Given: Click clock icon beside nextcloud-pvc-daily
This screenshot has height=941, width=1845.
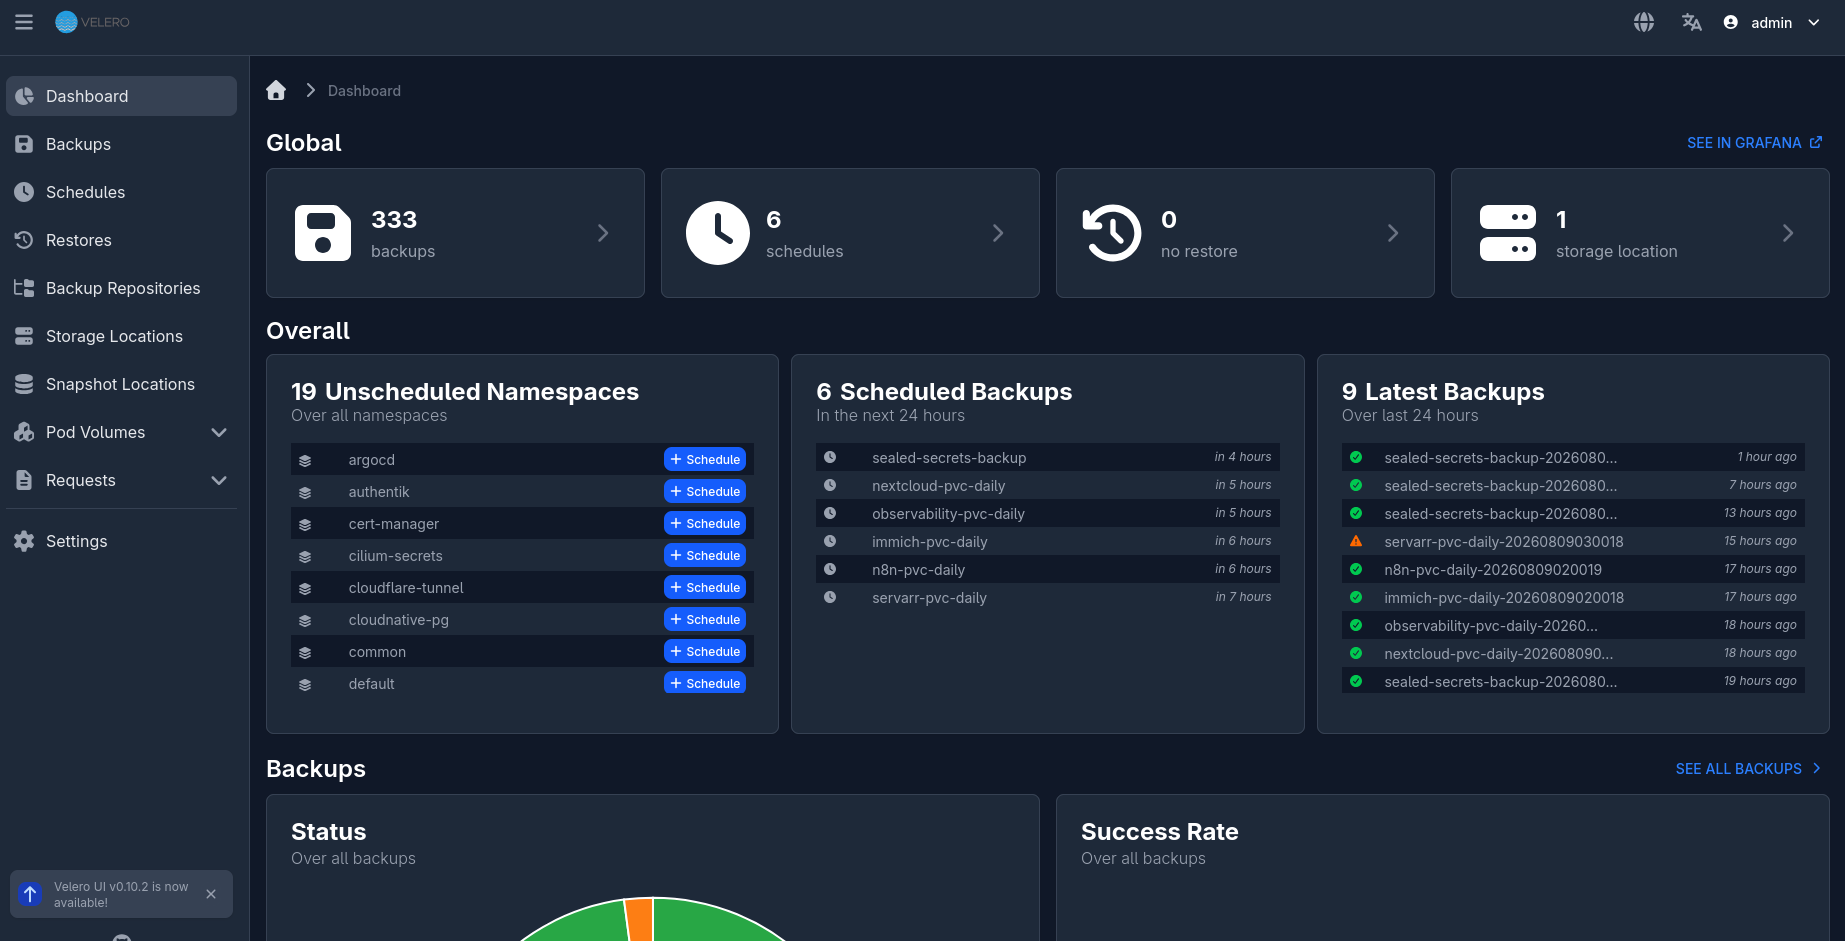Looking at the screenshot, I should (x=830, y=485).
